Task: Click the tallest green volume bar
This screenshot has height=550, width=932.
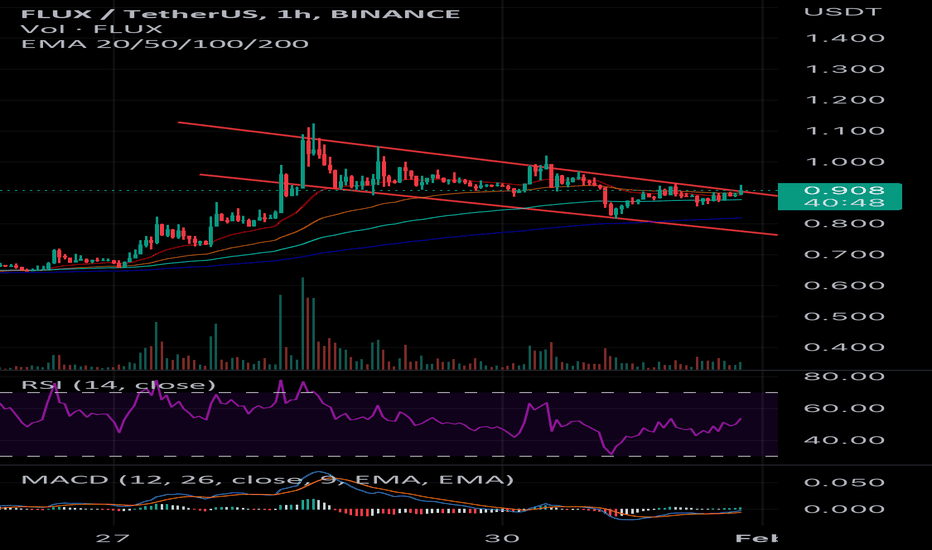Action: 303,324
